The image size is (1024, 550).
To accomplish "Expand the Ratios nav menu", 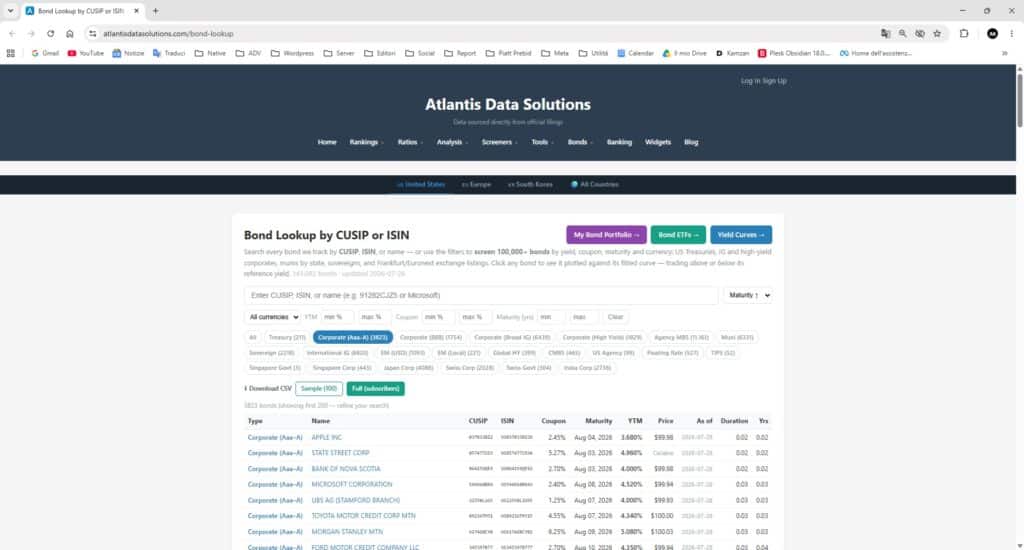I will 410,142.
